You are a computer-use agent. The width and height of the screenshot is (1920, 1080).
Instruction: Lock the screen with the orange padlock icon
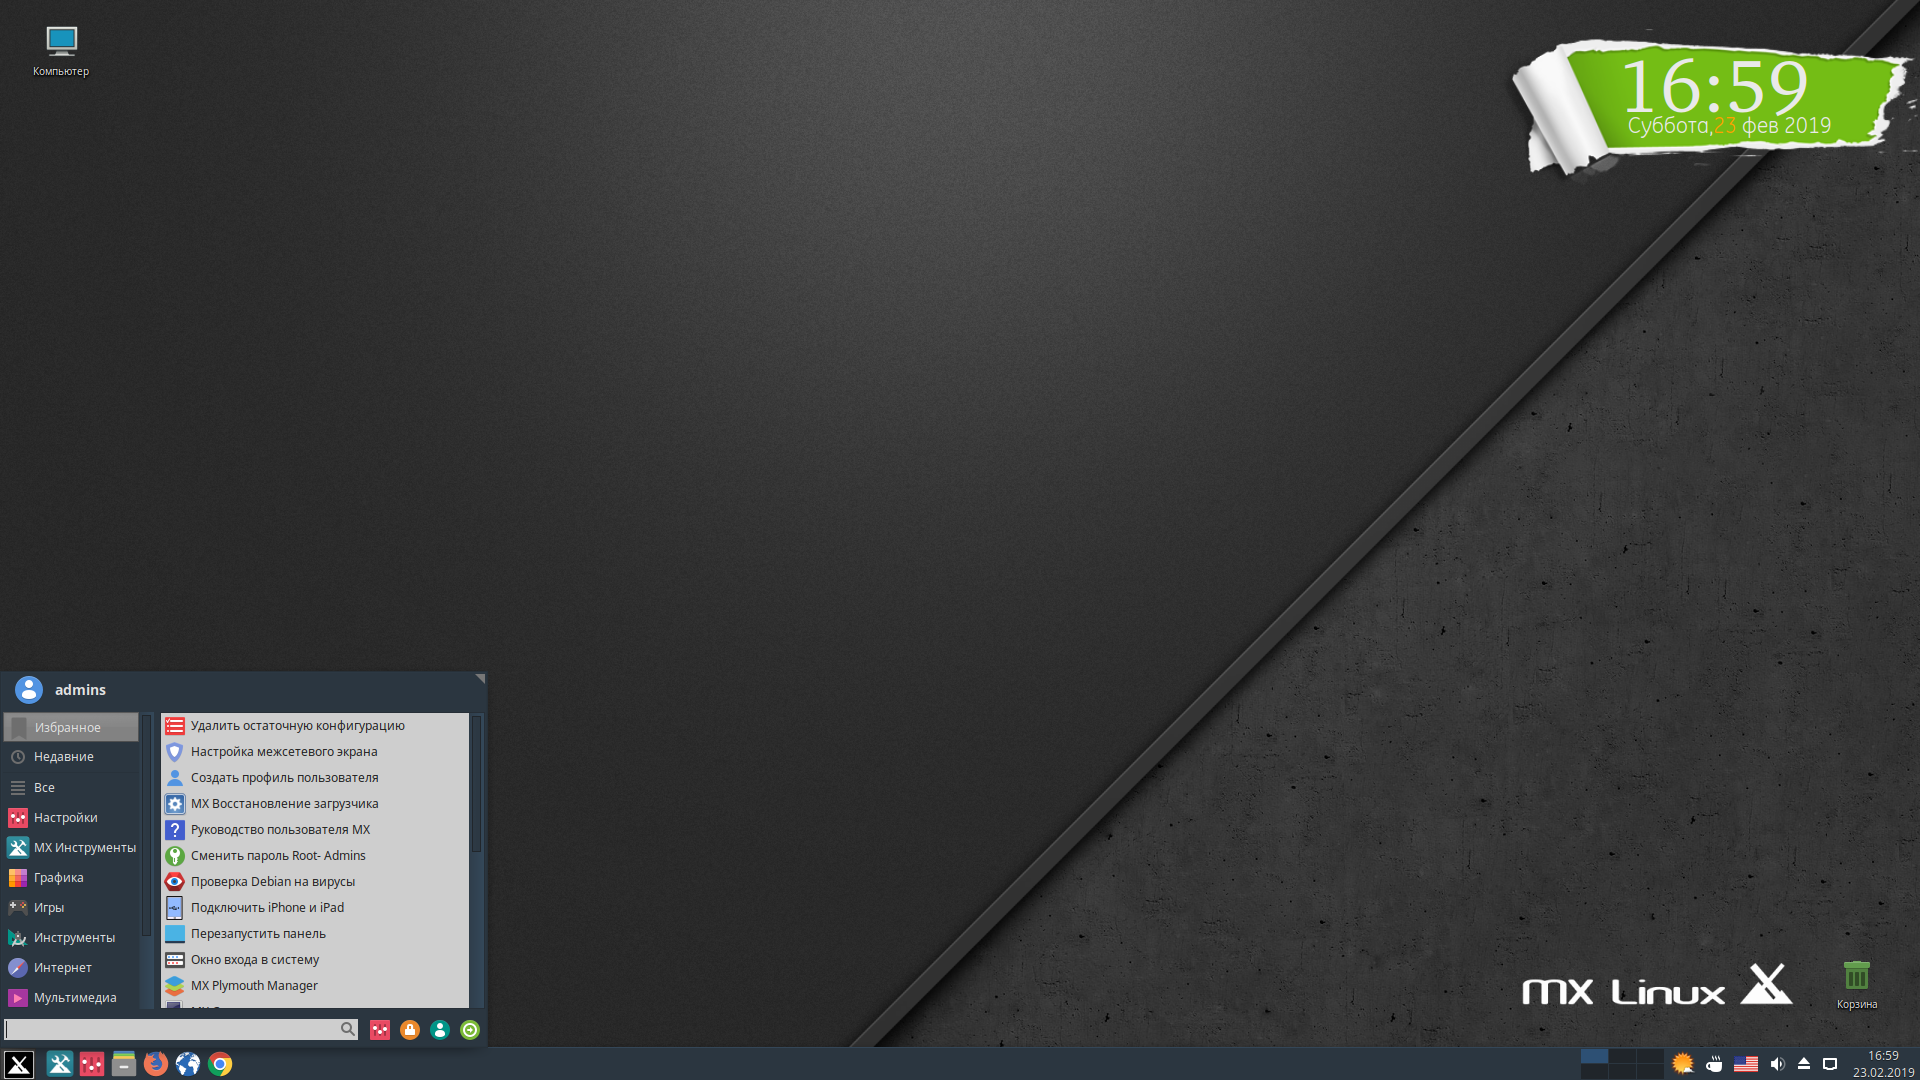pos(410,1030)
